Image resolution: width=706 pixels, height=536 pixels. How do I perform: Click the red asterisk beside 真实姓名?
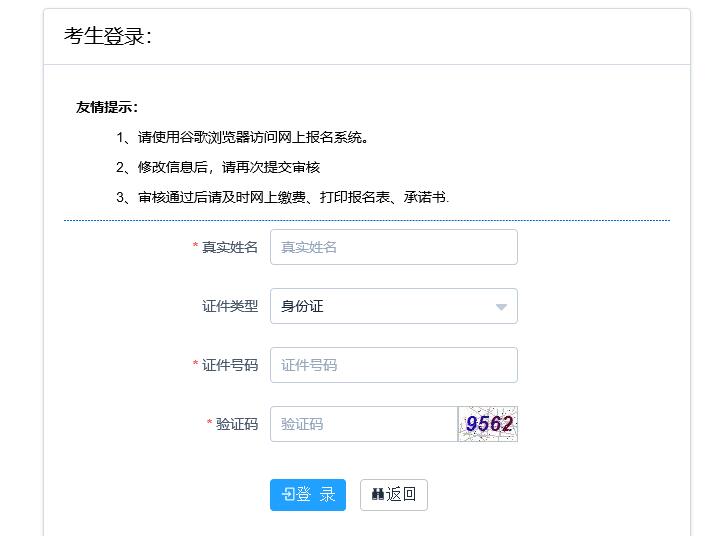pos(195,247)
